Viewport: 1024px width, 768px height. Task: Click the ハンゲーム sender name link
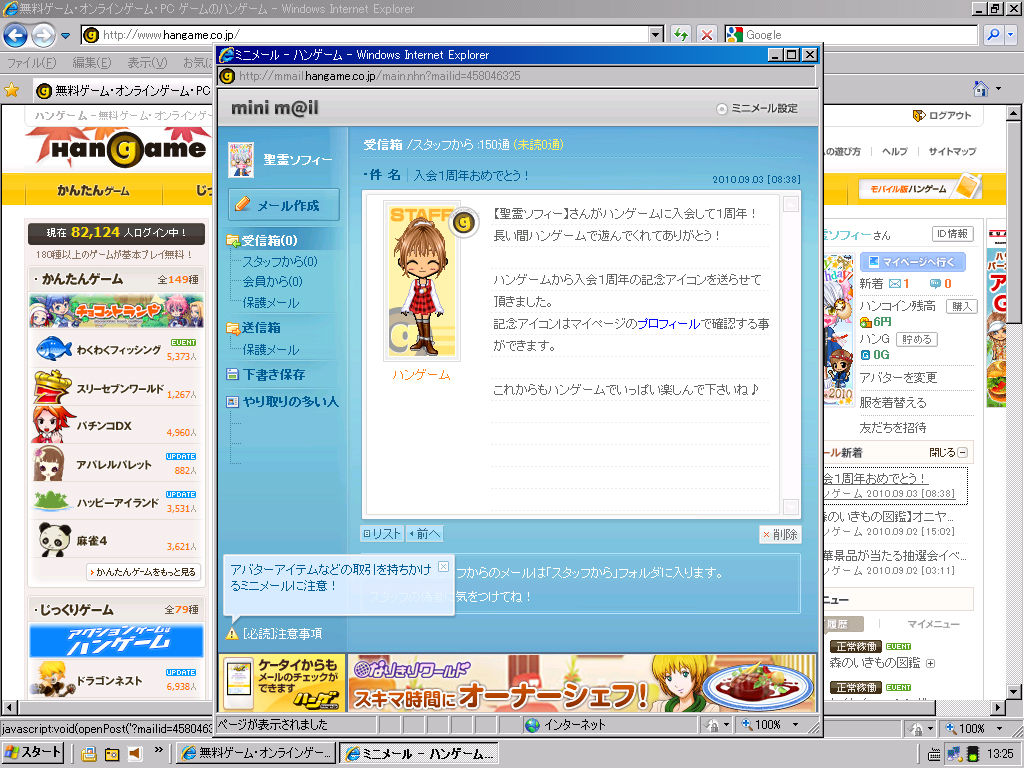tap(421, 375)
